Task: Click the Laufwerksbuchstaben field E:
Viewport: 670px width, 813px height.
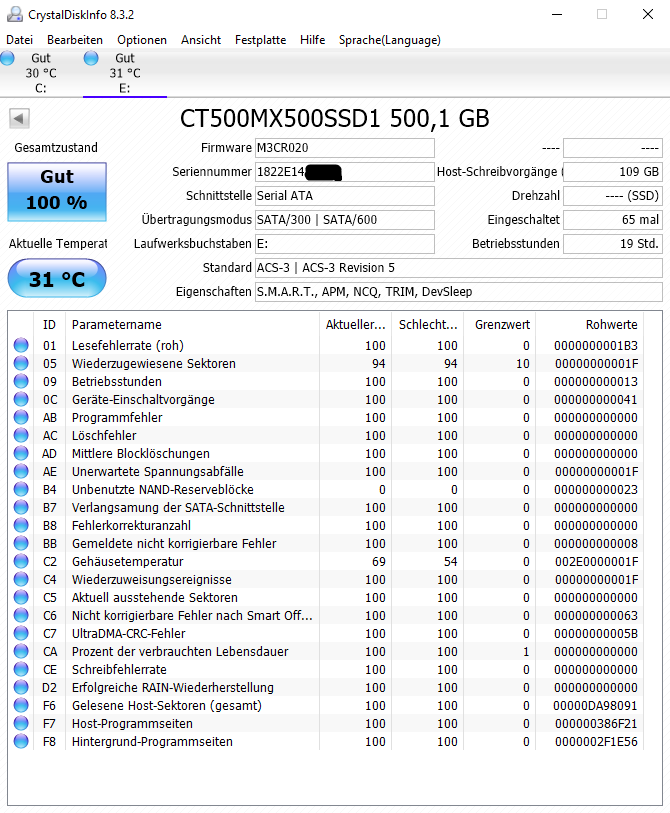Action: click(344, 244)
